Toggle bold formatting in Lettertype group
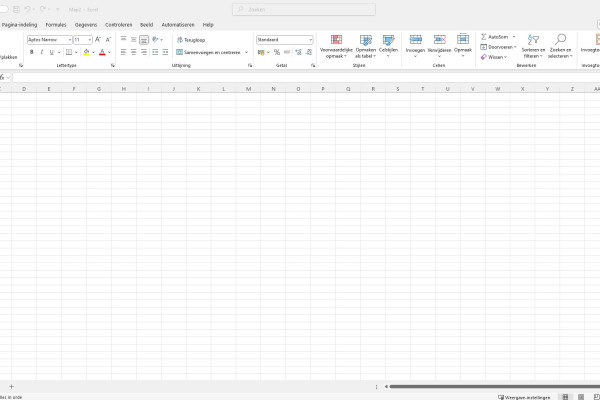The height and width of the screenshot is (400, 600). click(x=32, y=52)
